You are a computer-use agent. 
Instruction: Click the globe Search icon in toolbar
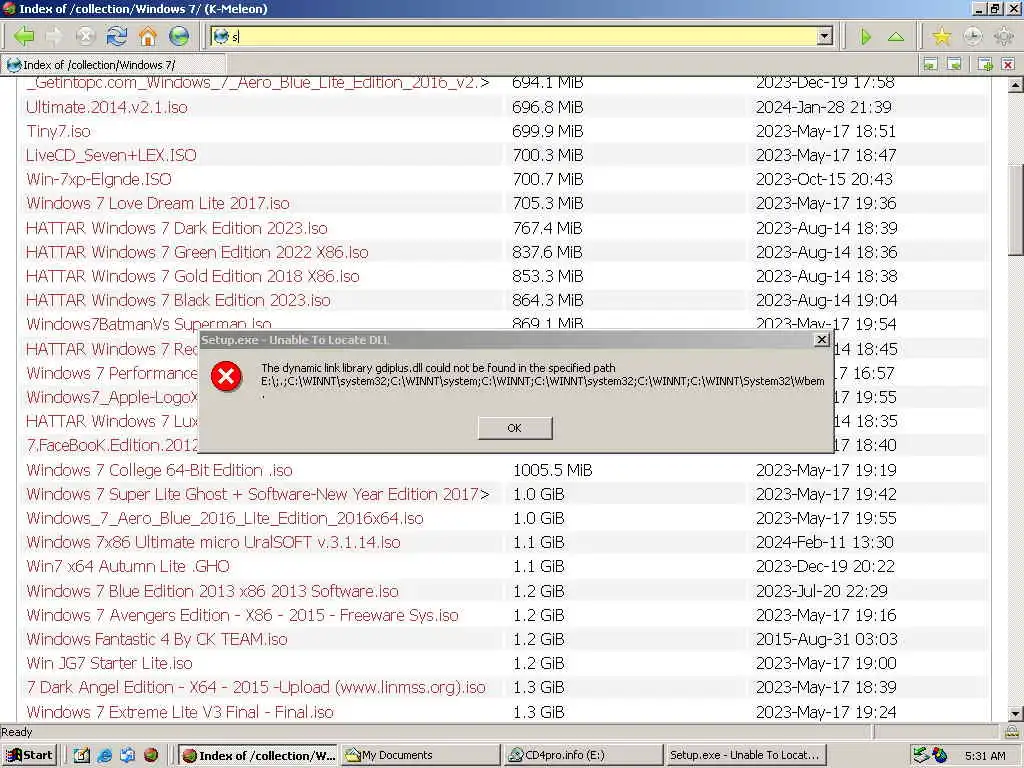pos(179,36)
